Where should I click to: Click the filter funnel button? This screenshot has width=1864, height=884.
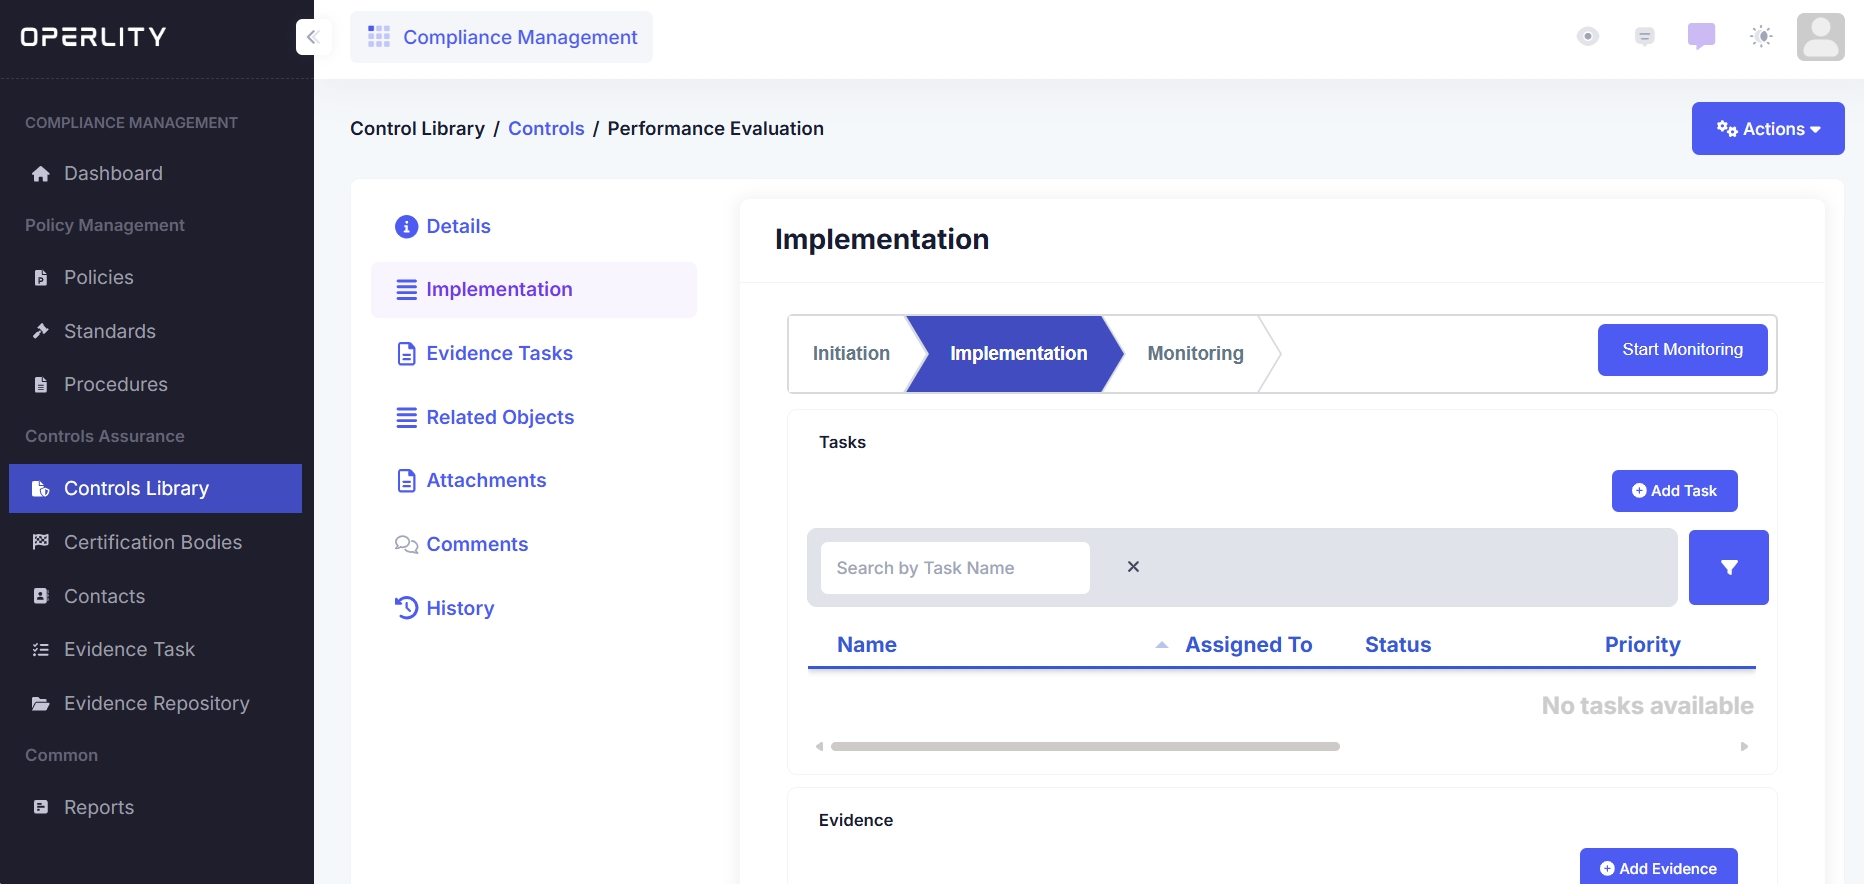tap(1728, 567)
